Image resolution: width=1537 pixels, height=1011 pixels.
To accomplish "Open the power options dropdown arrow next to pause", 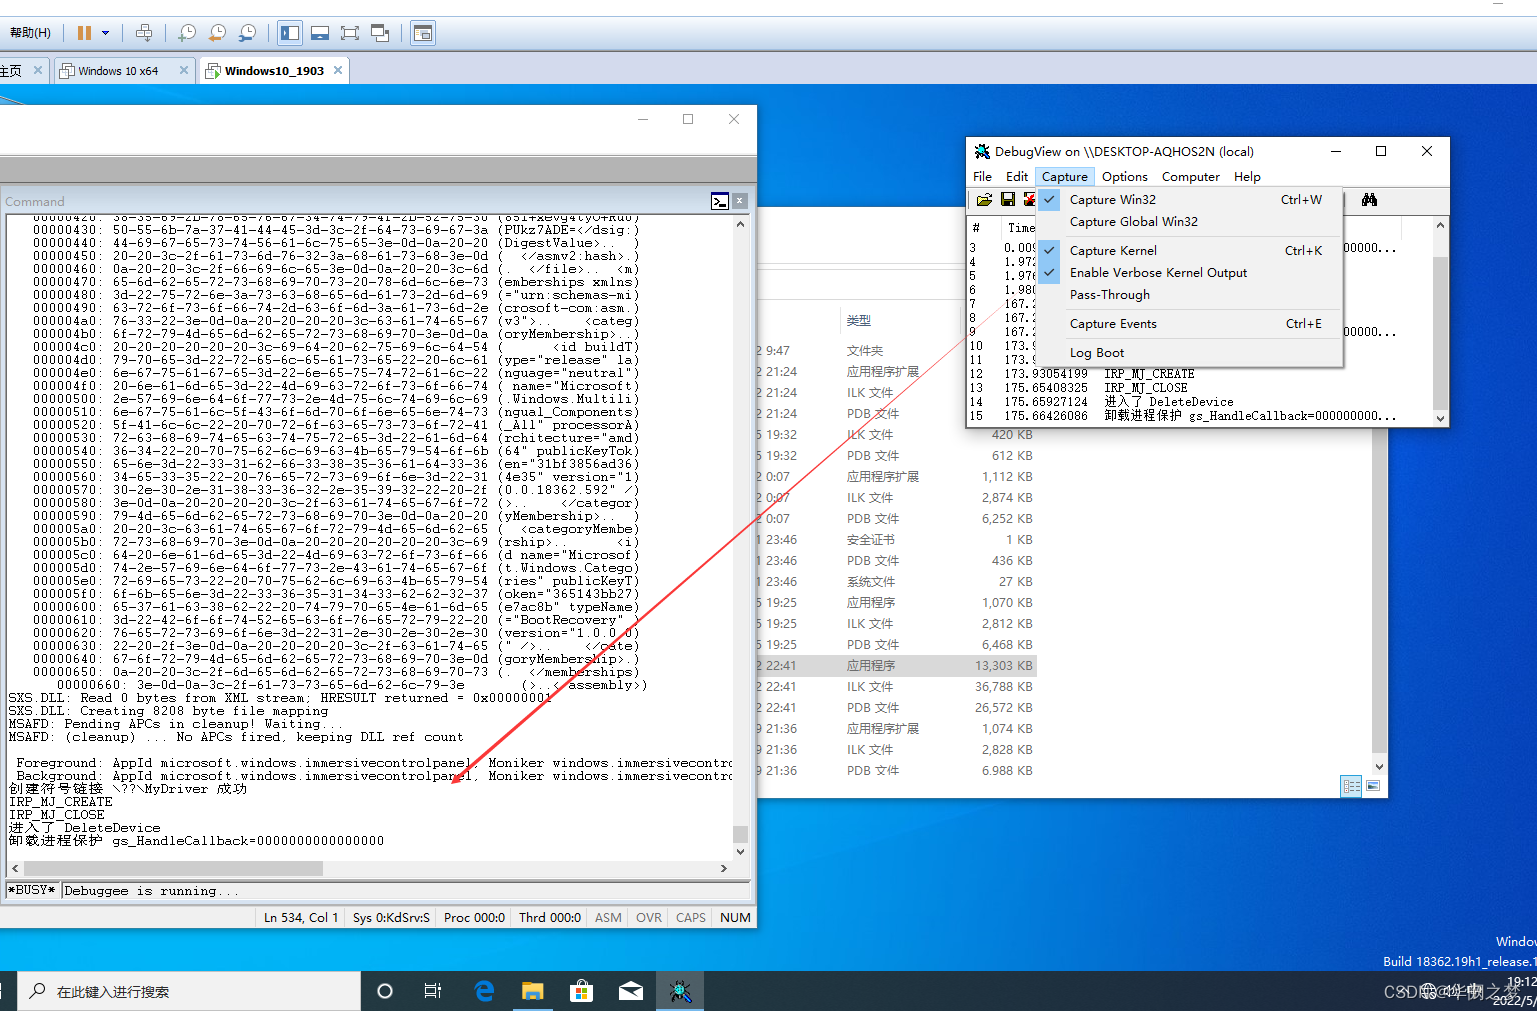I will [105, 33].
